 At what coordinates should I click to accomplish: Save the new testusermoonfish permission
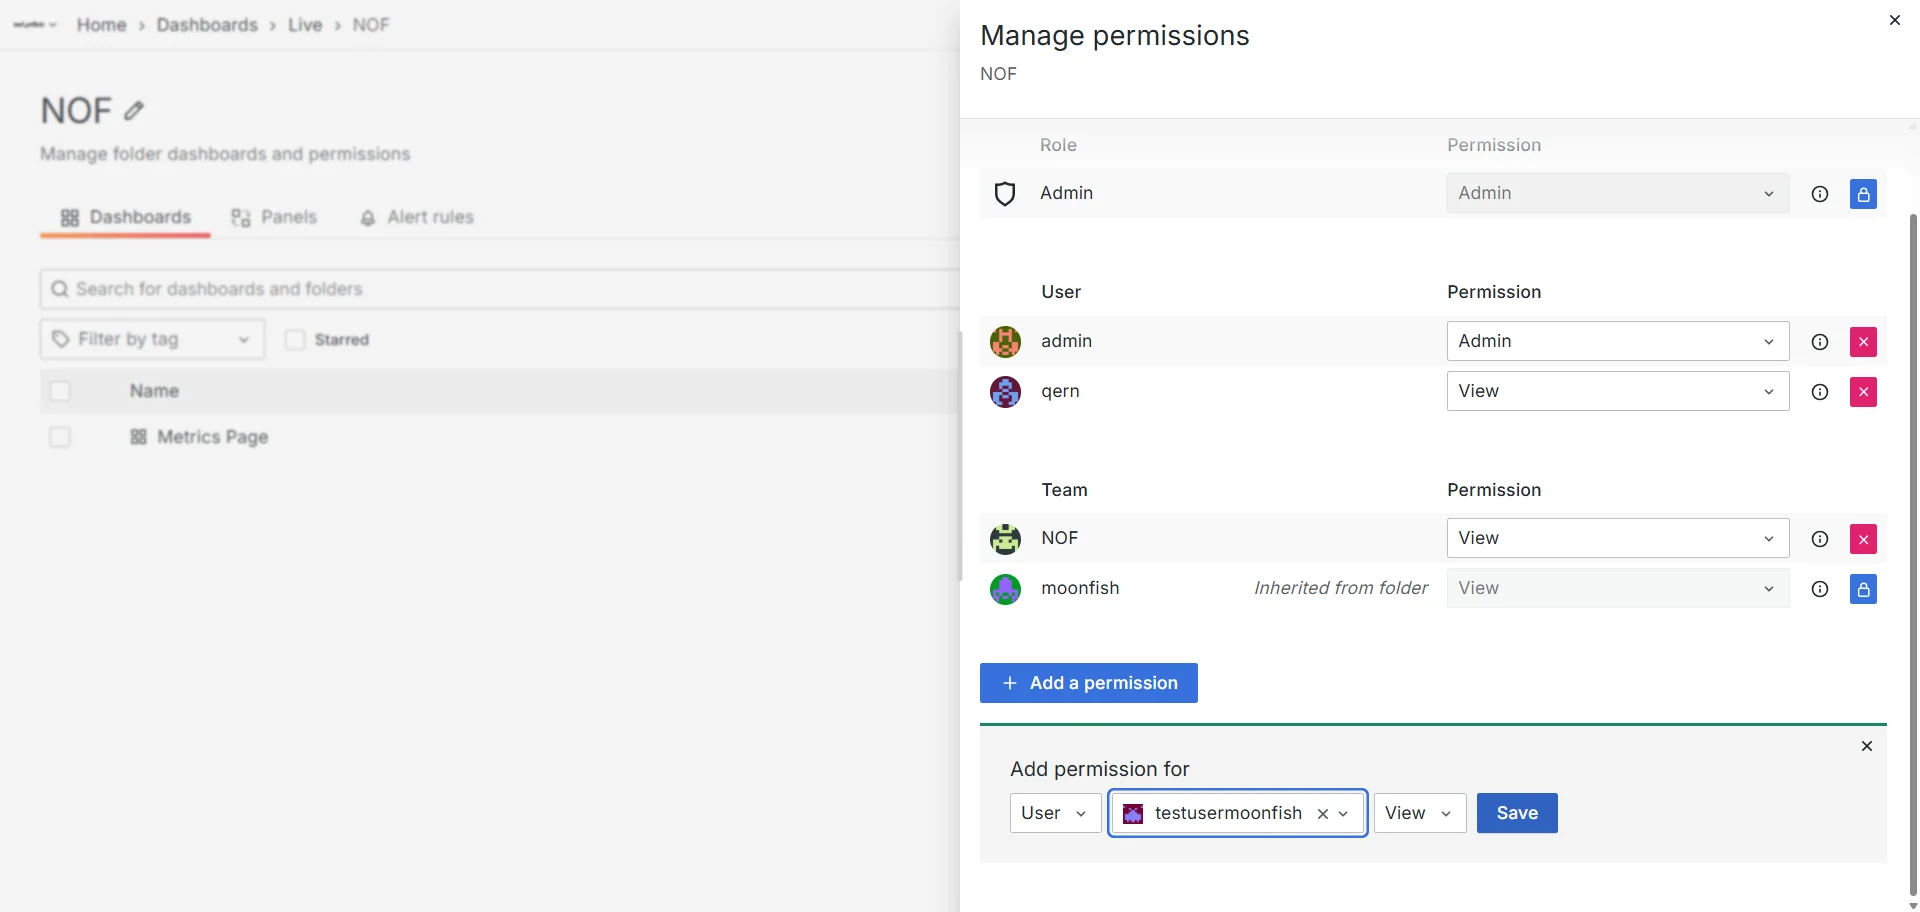[1515, 813]
